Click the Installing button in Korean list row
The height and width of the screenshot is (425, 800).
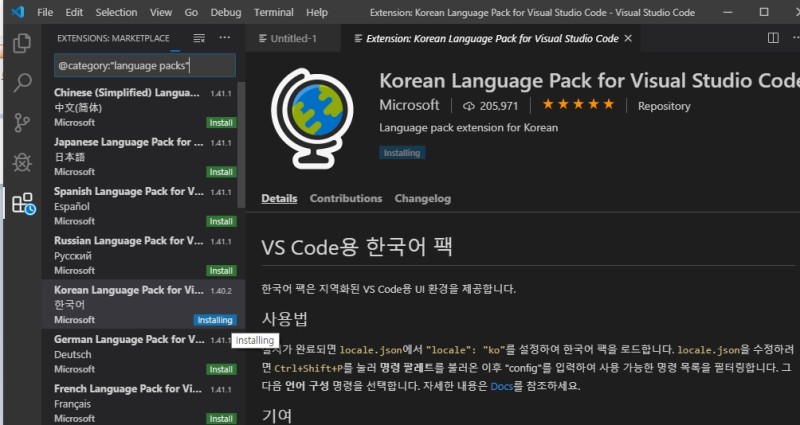coord(215,320)
